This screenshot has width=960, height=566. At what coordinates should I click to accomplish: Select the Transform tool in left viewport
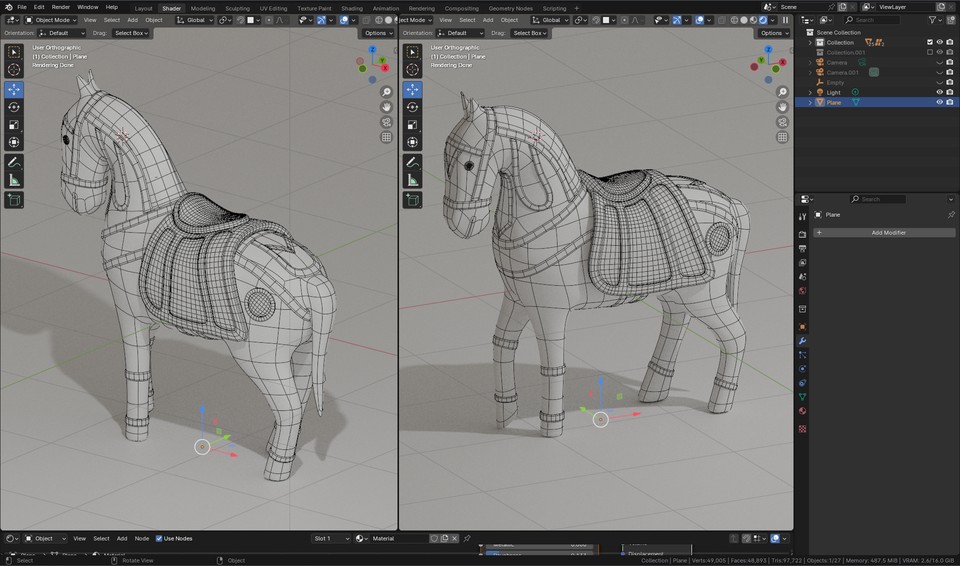[x=14, y=142]
